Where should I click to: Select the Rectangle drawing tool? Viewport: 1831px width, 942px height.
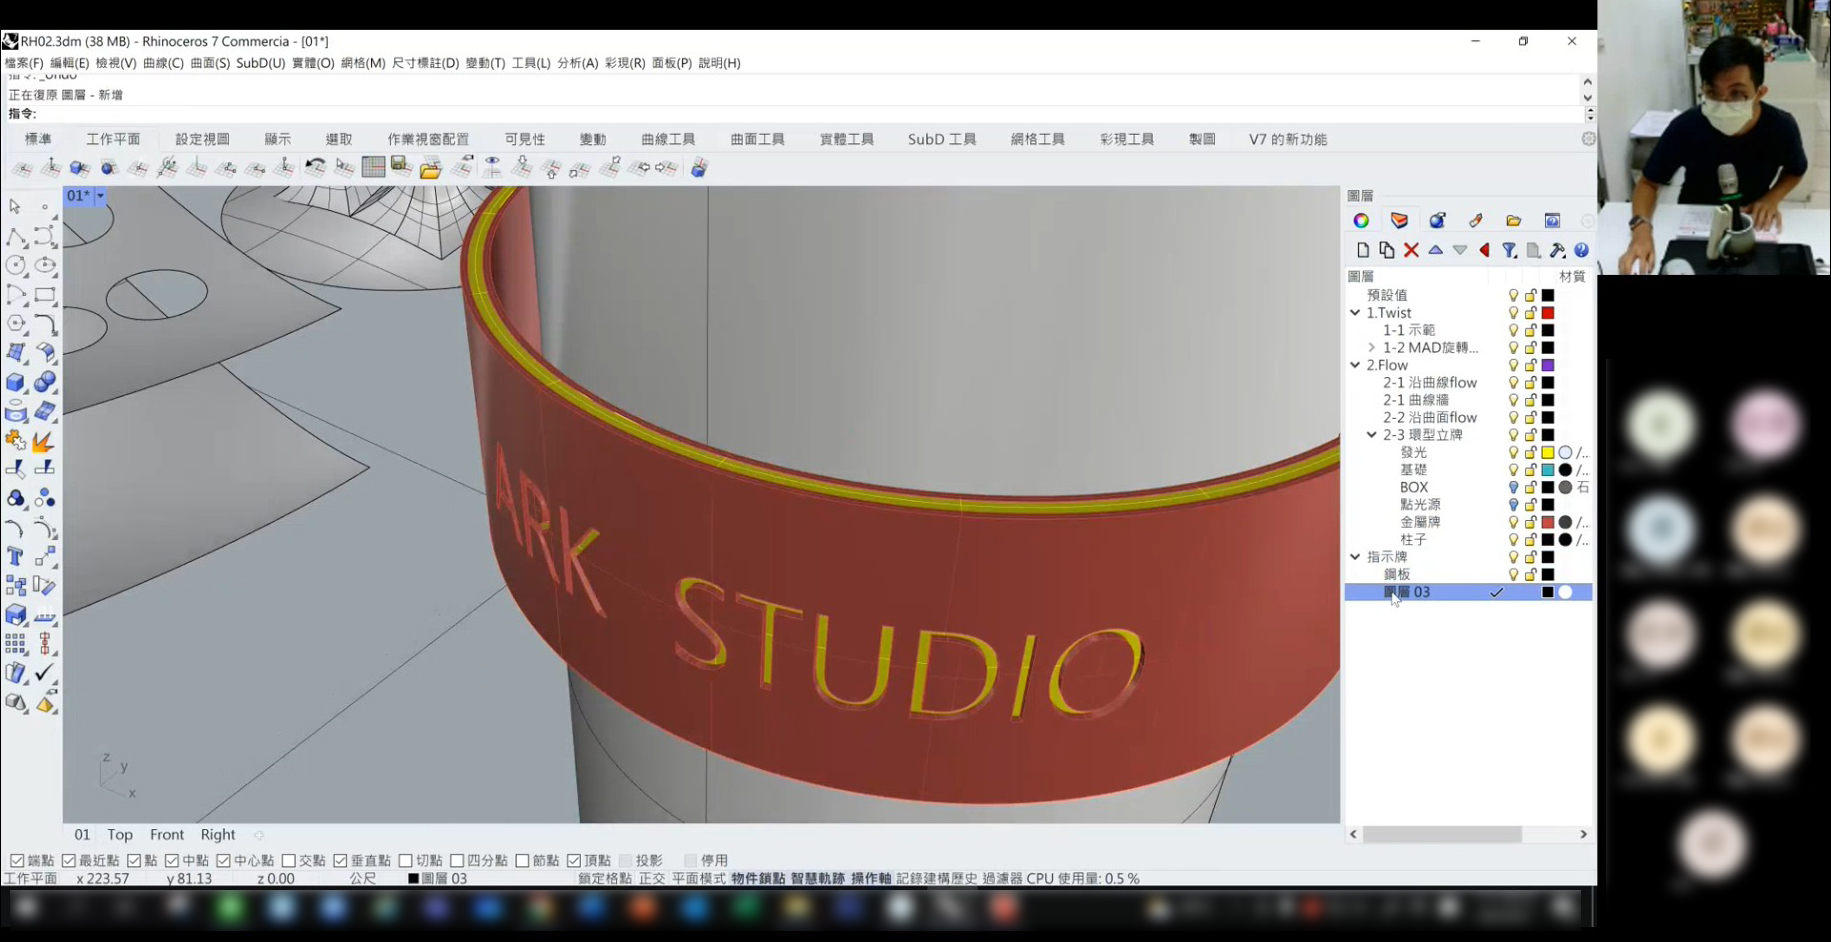tap(45, 295)
